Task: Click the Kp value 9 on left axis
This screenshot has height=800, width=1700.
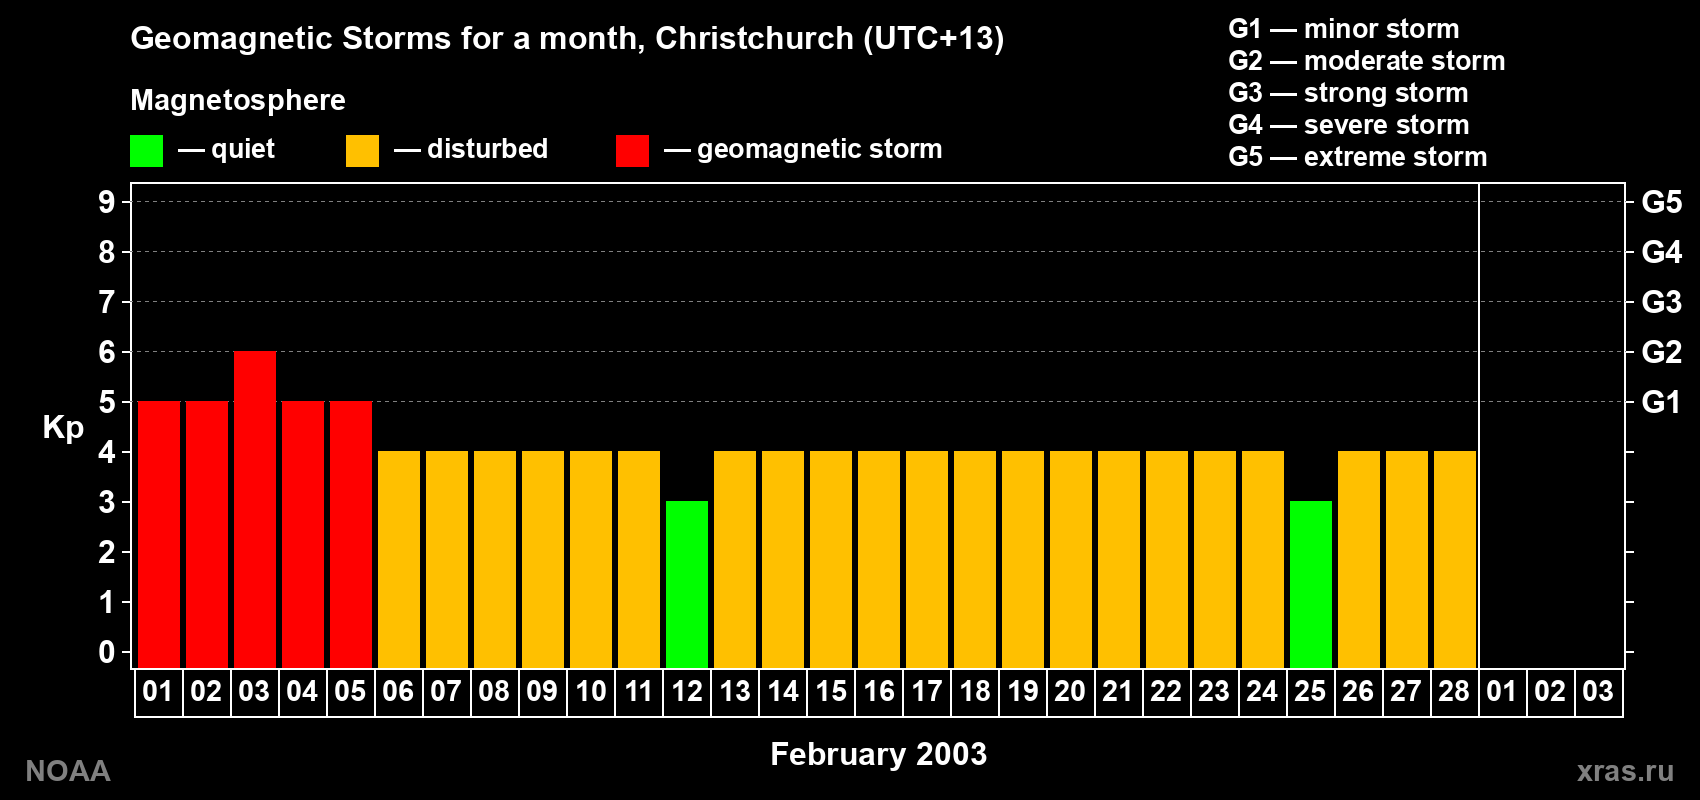Action: 107,202
